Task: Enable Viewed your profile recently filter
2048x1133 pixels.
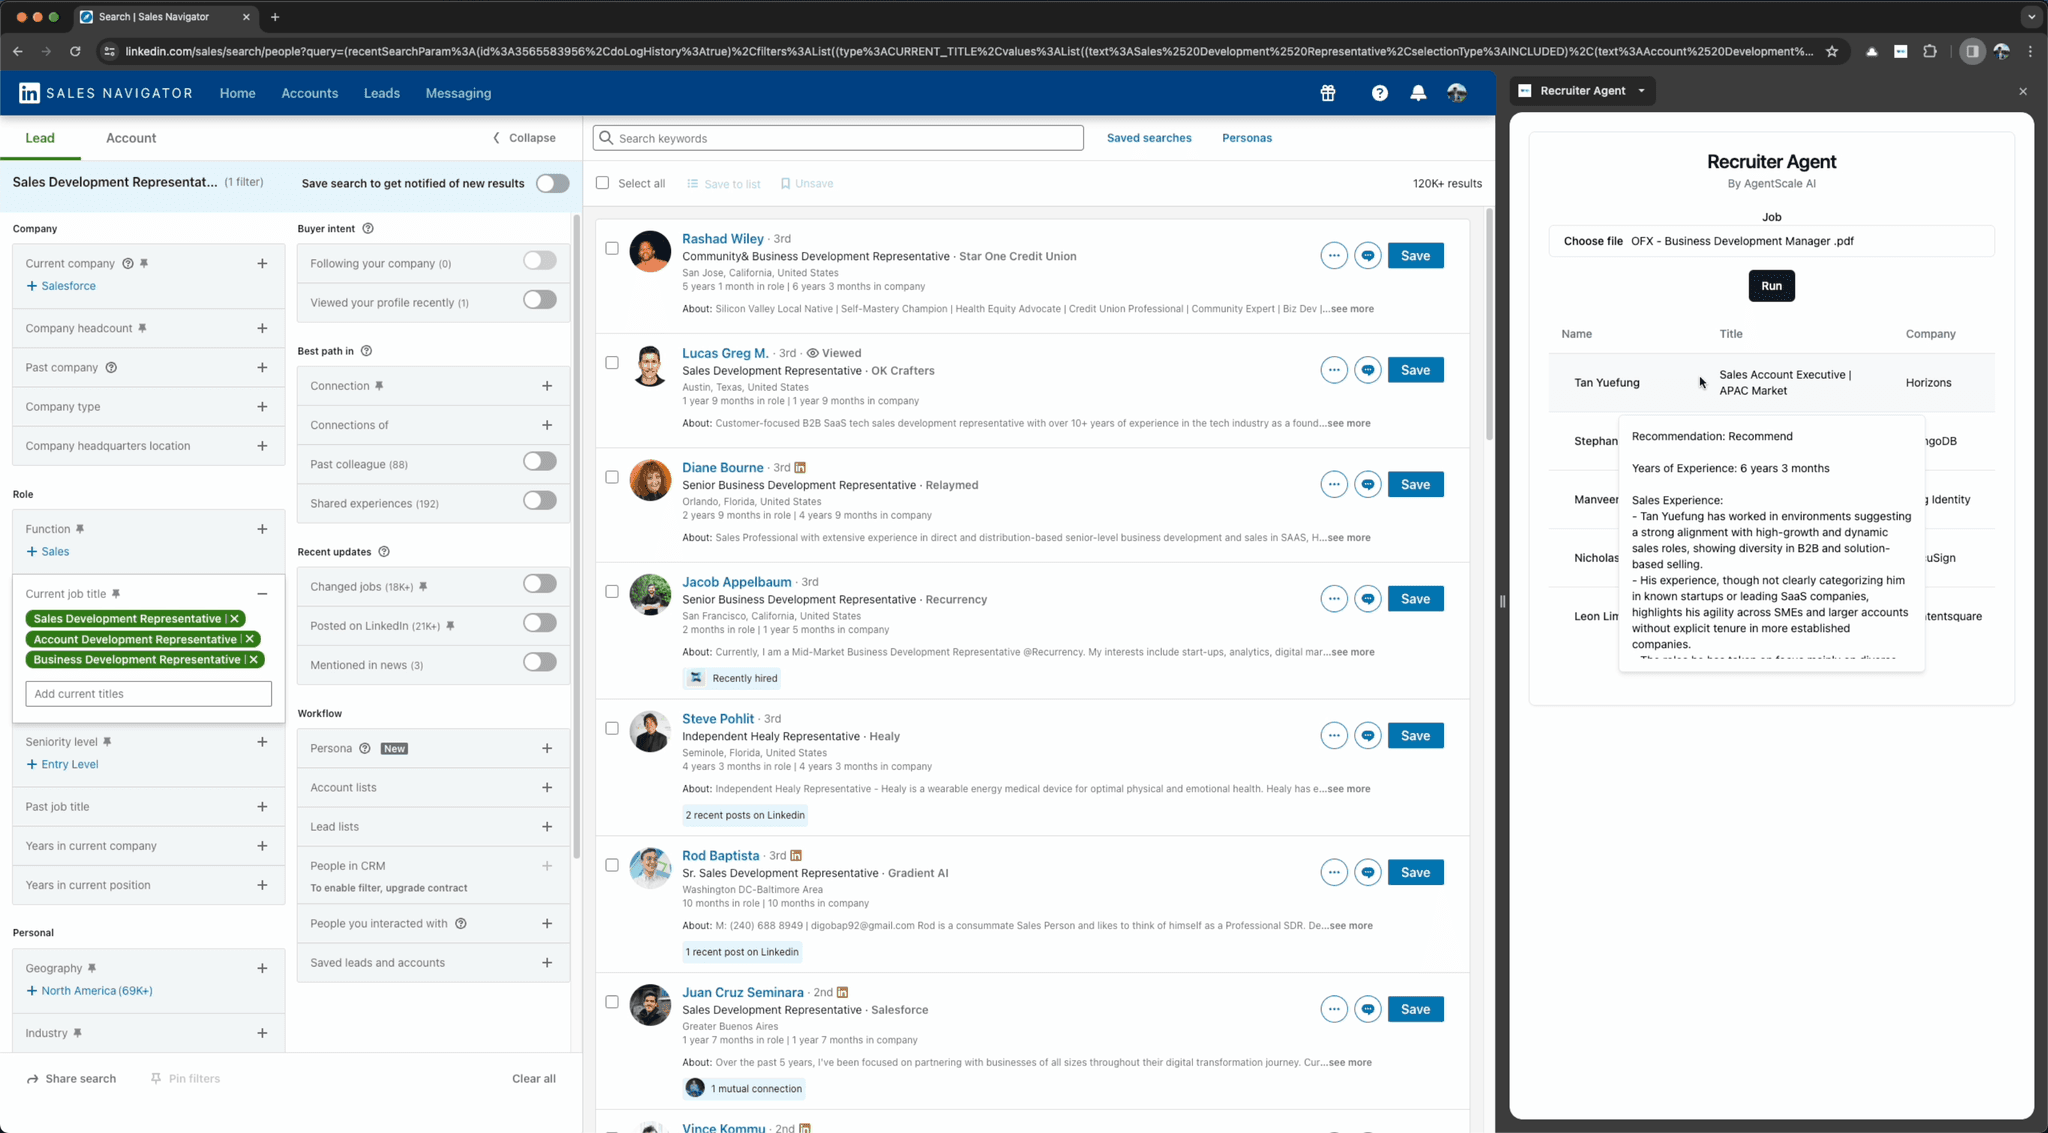Action: (540, 300)
